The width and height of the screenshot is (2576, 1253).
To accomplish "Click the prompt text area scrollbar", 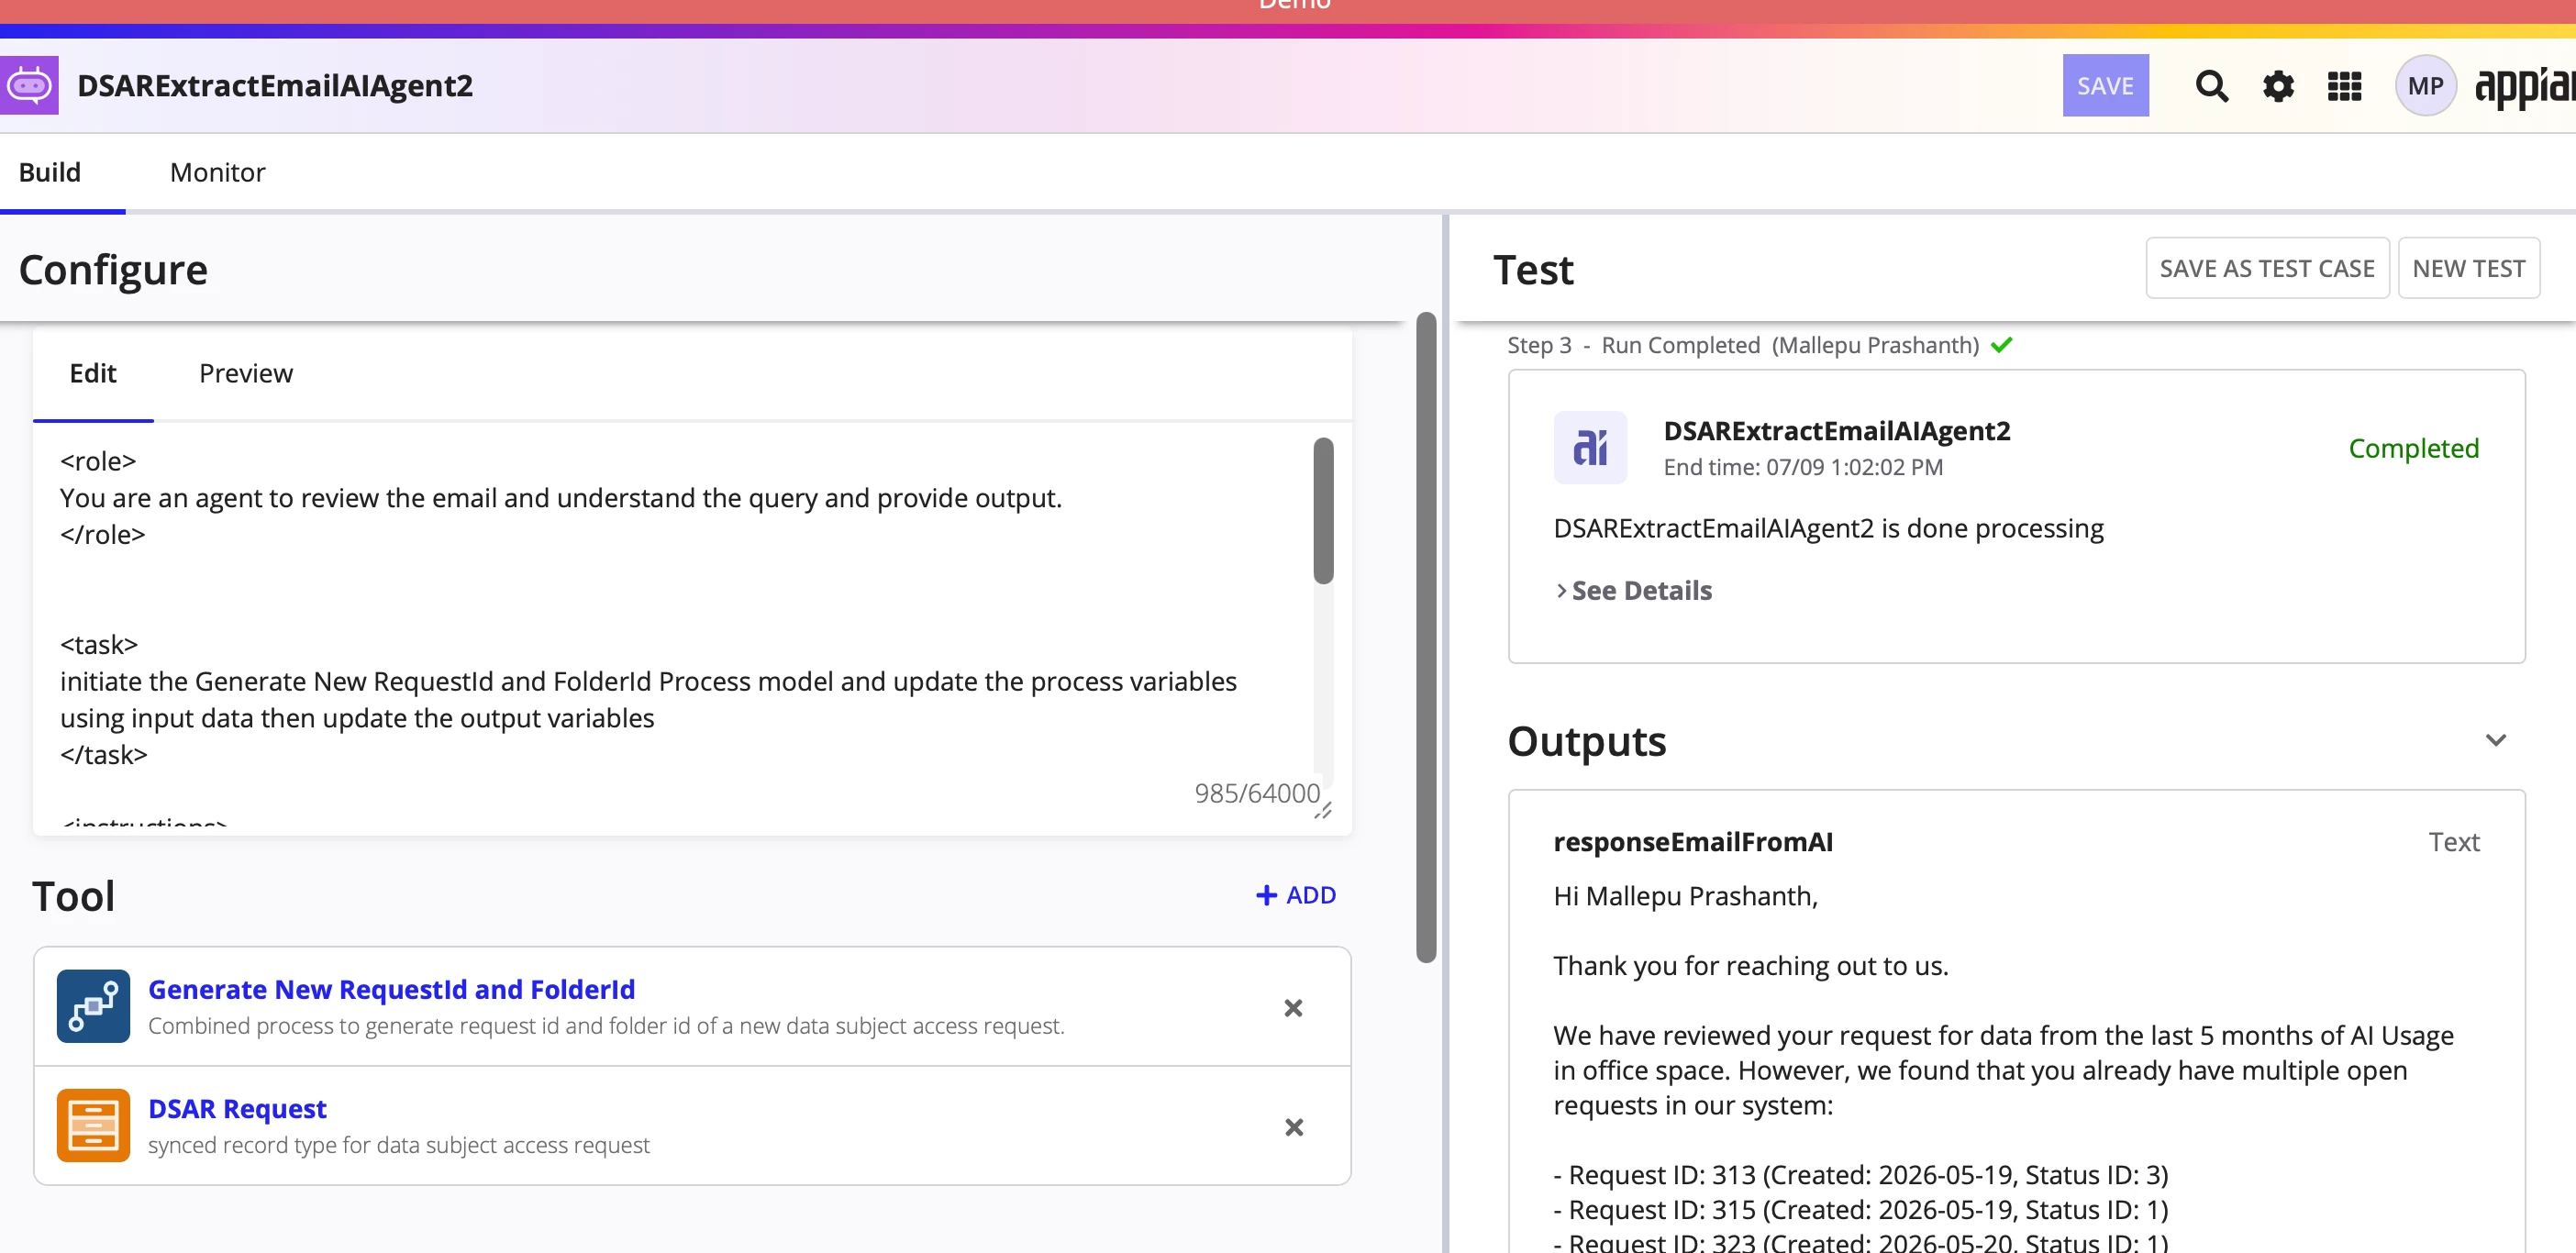I will point(1323,510).
